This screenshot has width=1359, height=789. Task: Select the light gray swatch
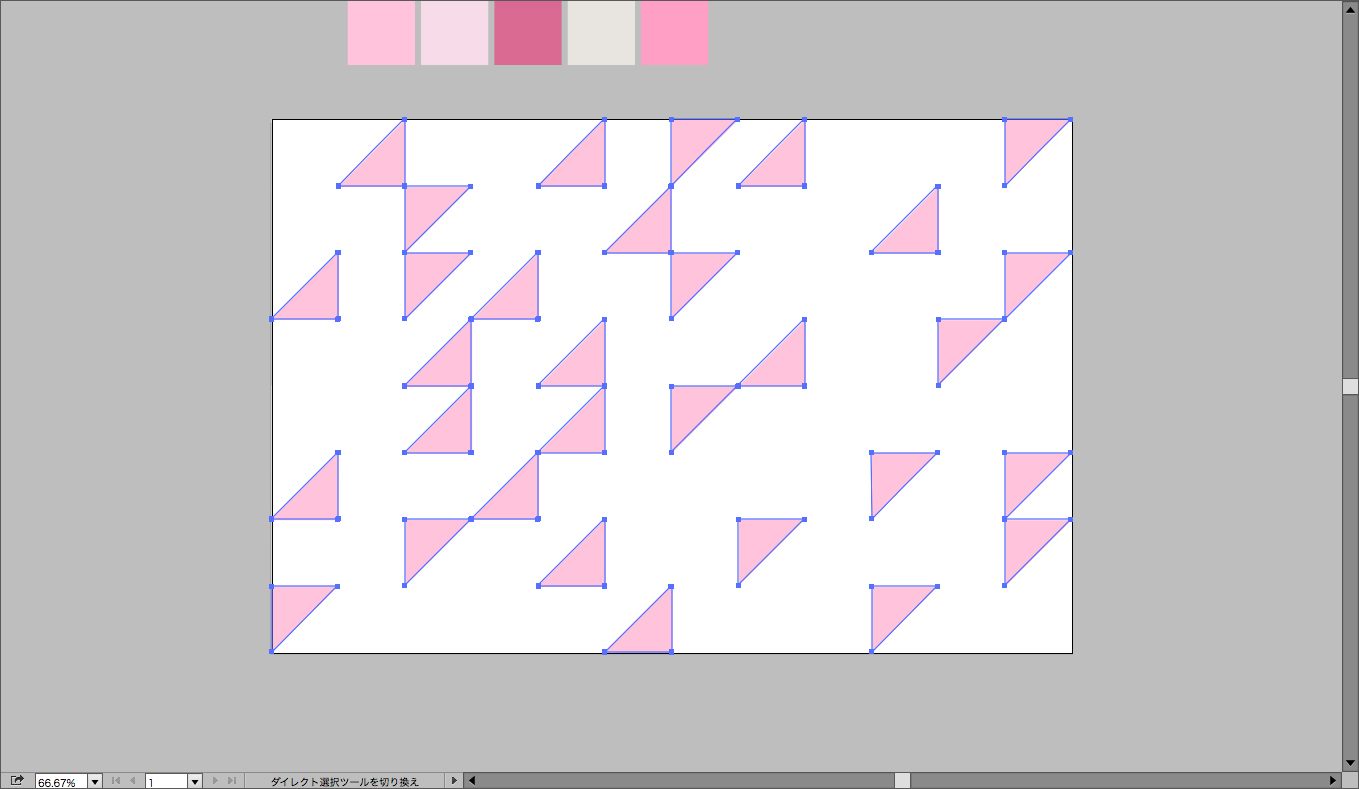coord(601,33)
